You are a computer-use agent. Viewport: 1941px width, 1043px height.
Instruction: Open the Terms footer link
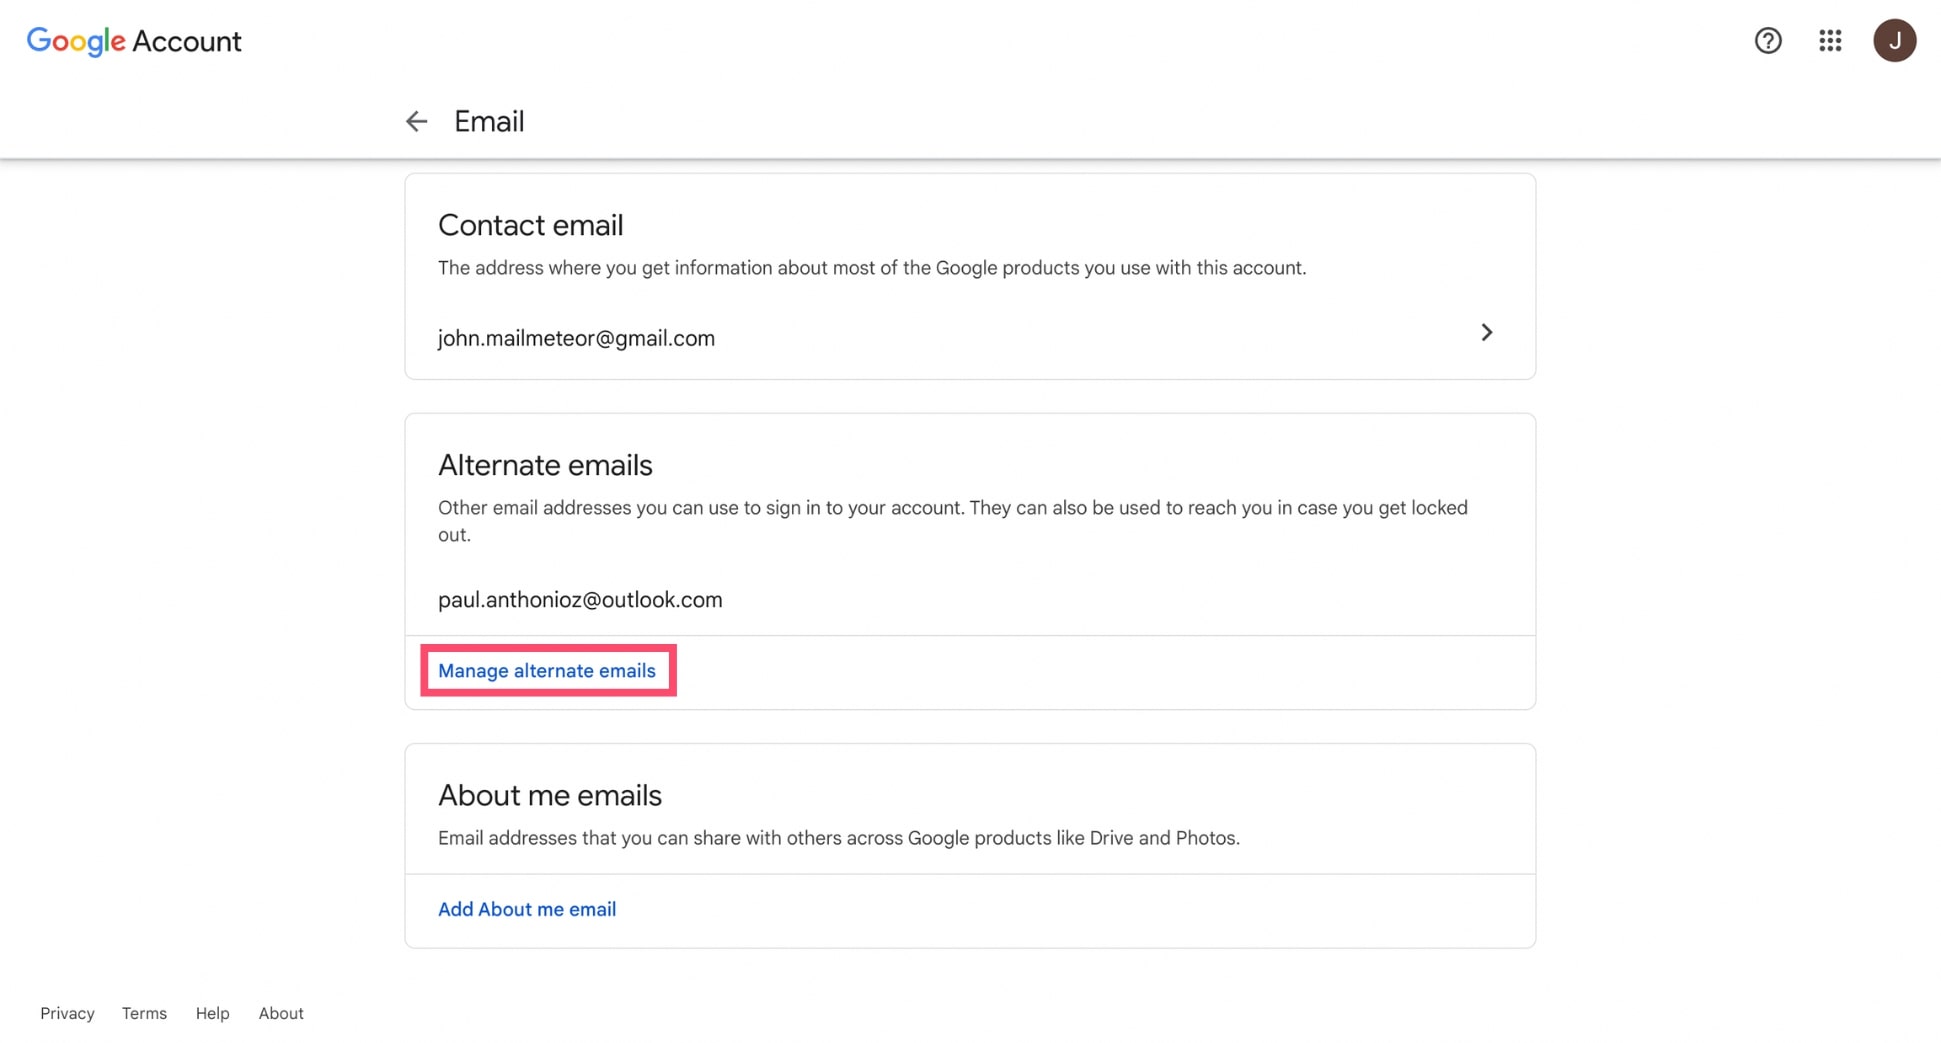coord(143,1013)
